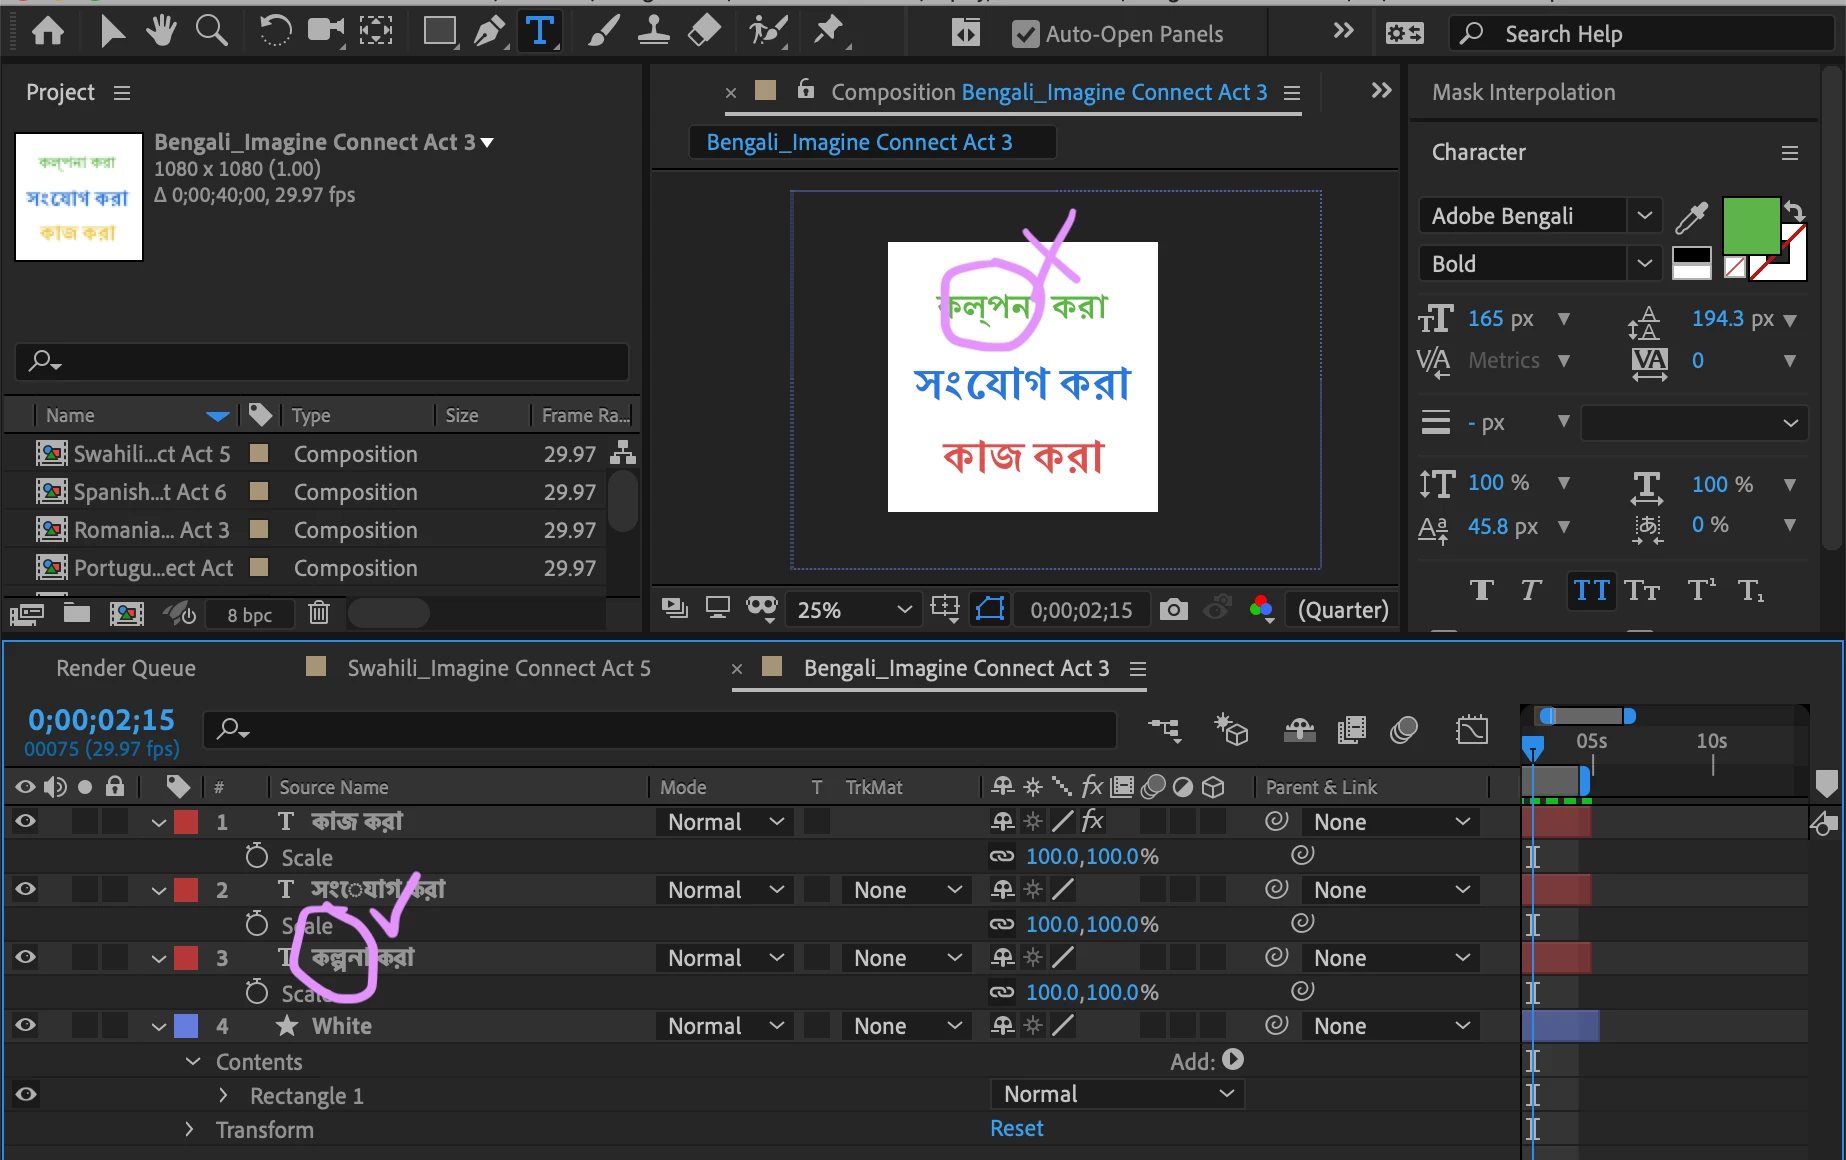Select the Hand tool
Image resolution: width=1846 pixels, height=1160 pixels.
coord(160,32)
